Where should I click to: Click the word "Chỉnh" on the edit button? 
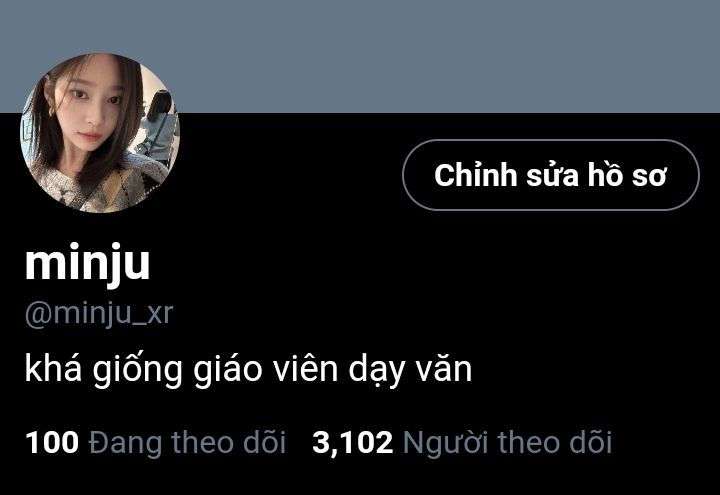pyautogui.click(x=476, y=175)
